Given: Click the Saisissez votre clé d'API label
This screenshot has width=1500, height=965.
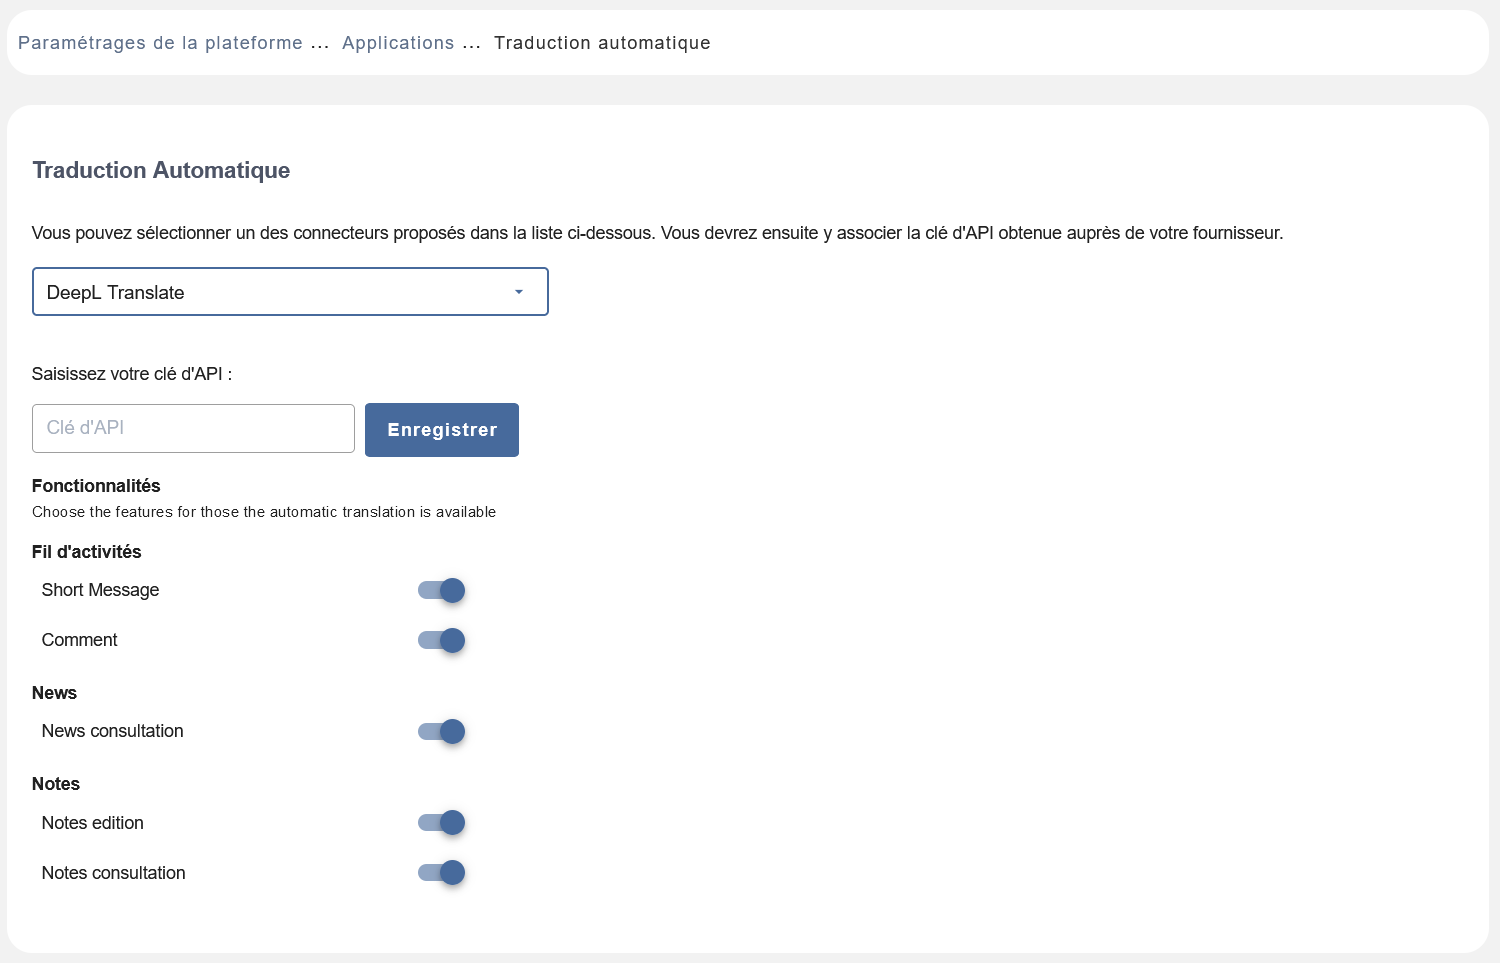Looking at the screenshot, I should [131, 374].
